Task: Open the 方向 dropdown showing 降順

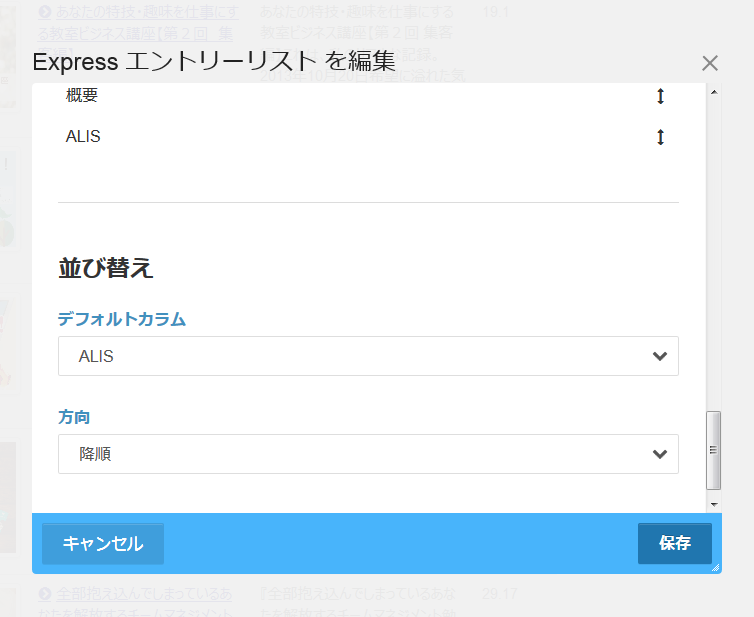Action: [368, 454]
